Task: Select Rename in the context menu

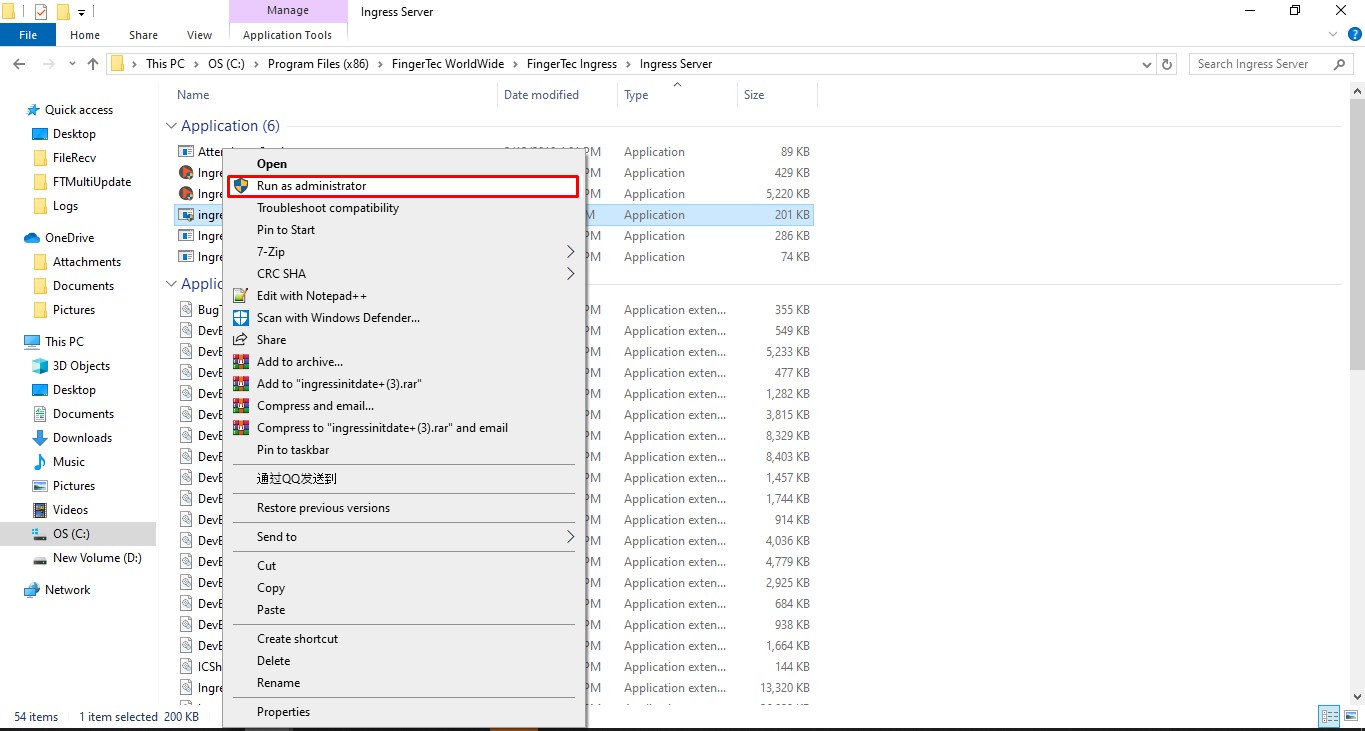Action: click(x=278, y=683)
